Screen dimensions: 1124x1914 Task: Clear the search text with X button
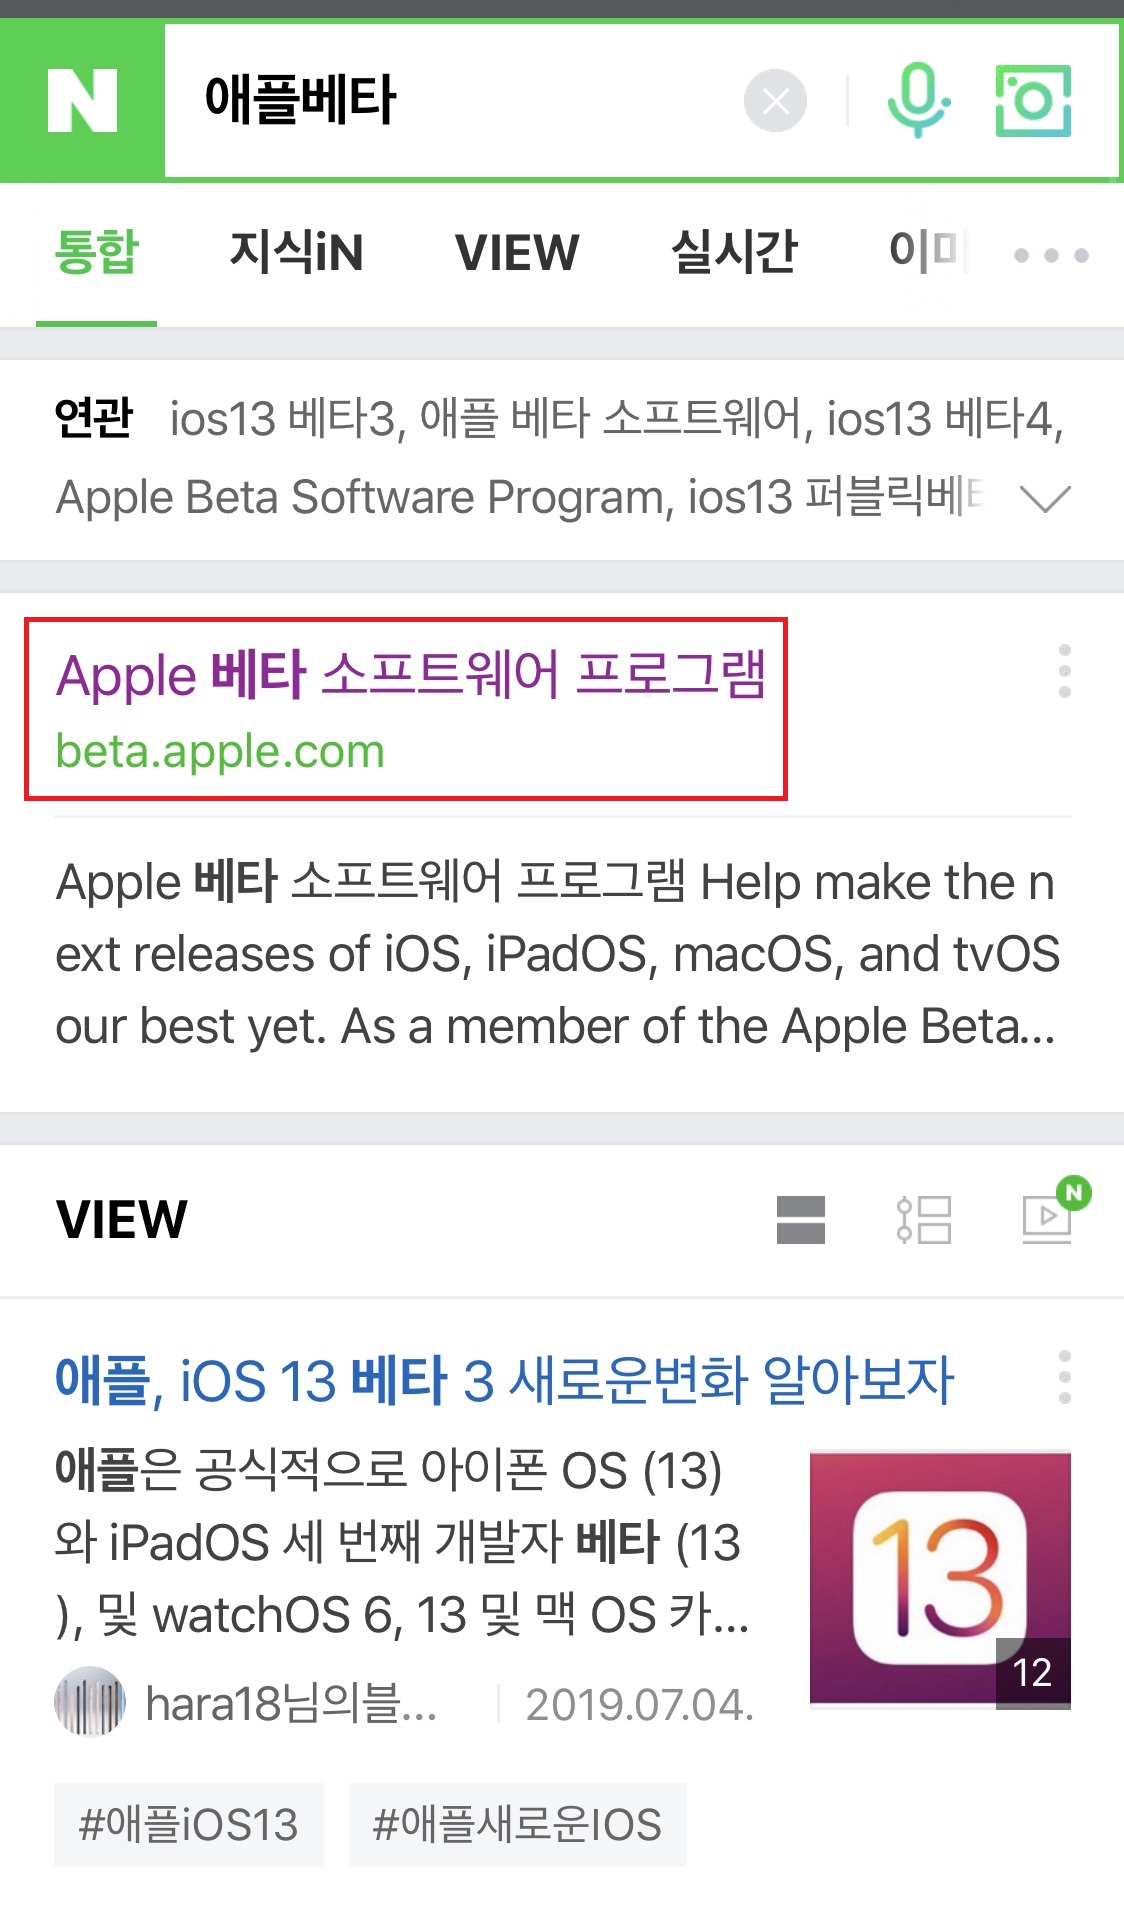point(775,101)
